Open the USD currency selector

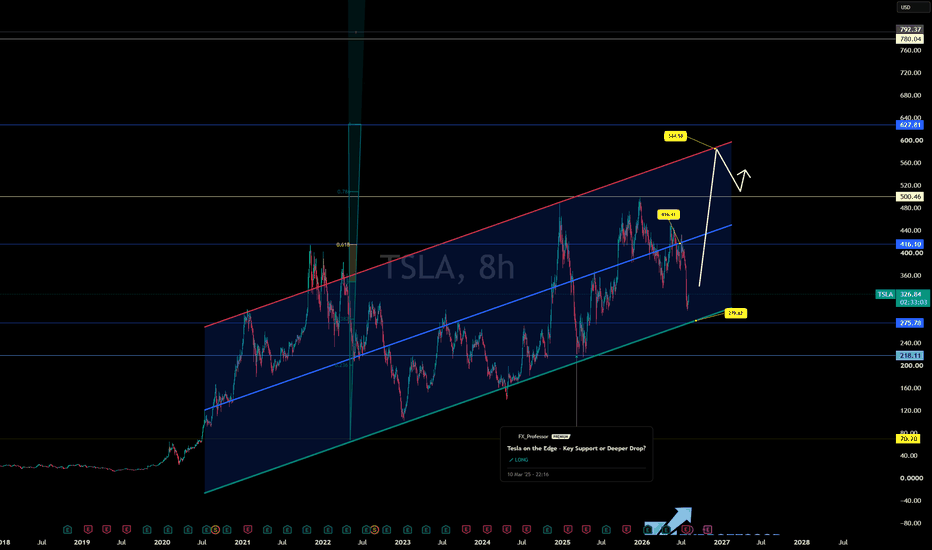[912, 7]
